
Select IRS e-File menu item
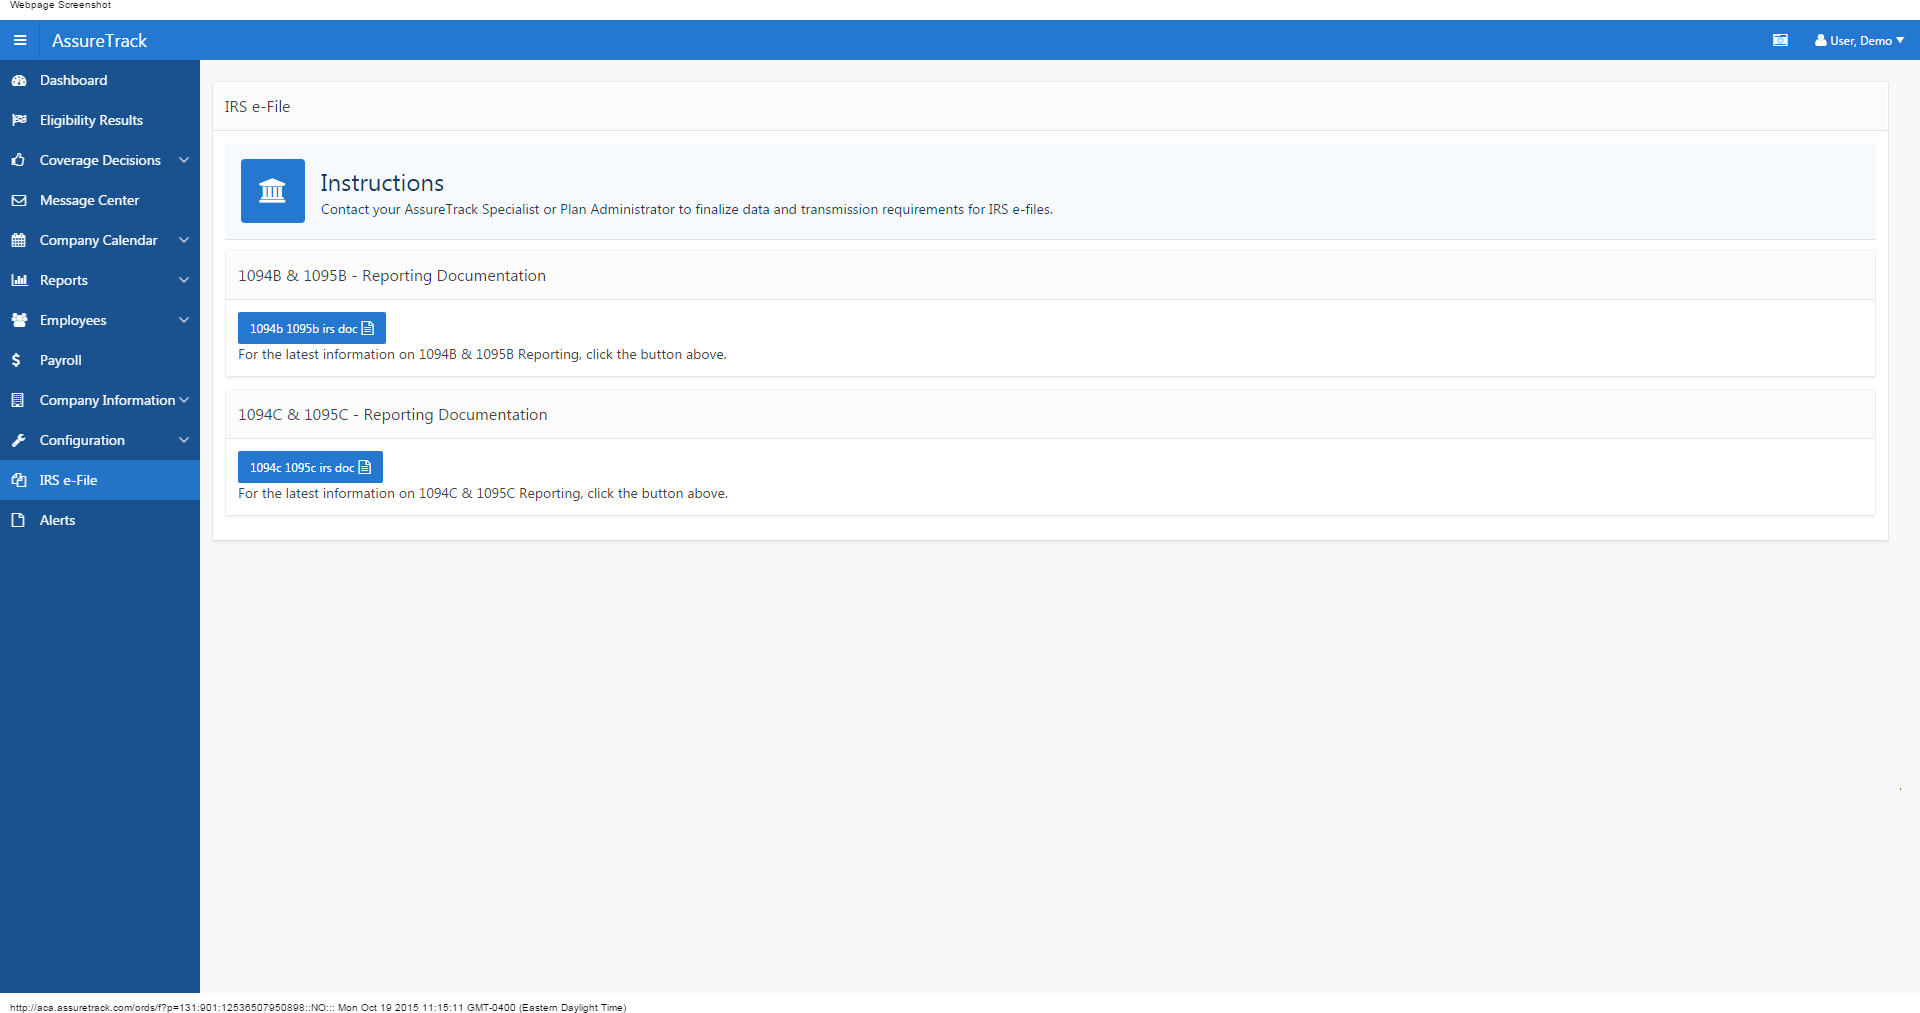(x=100, y=480)
